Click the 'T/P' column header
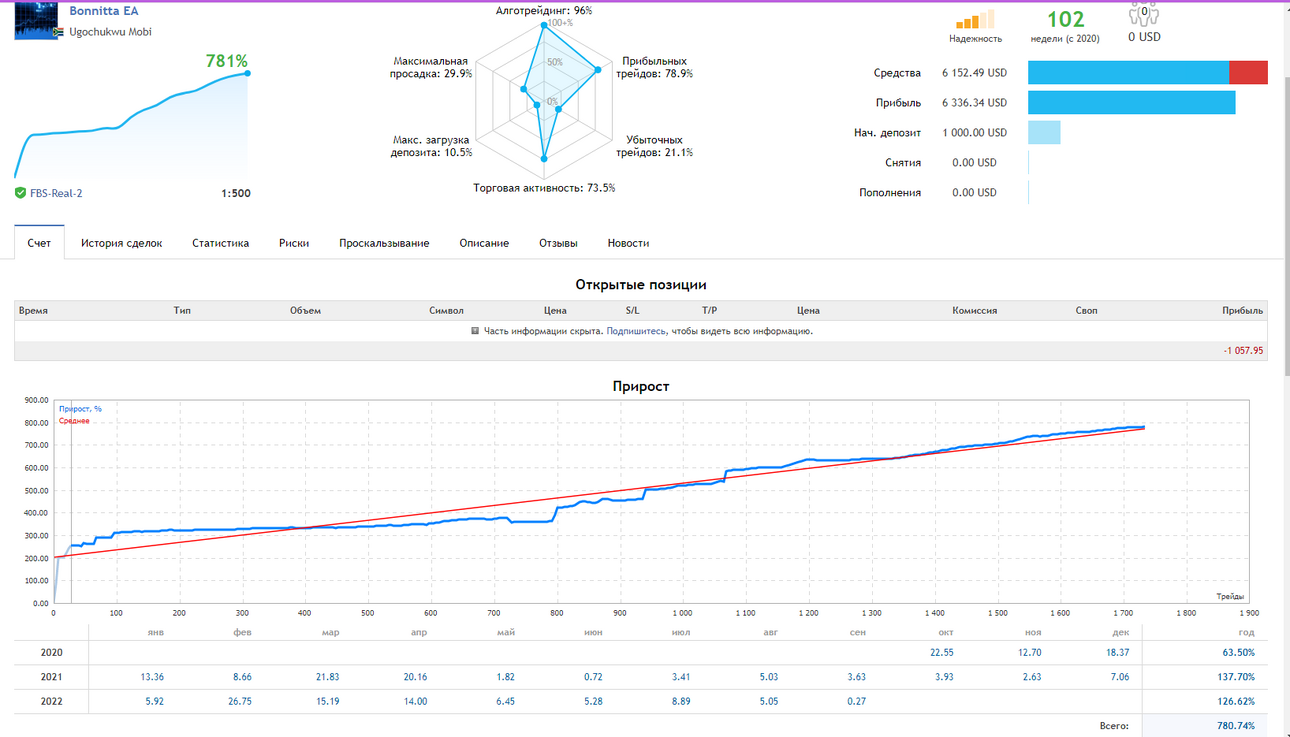This screenshot has height=737, width=1290. tap(709, 310)
